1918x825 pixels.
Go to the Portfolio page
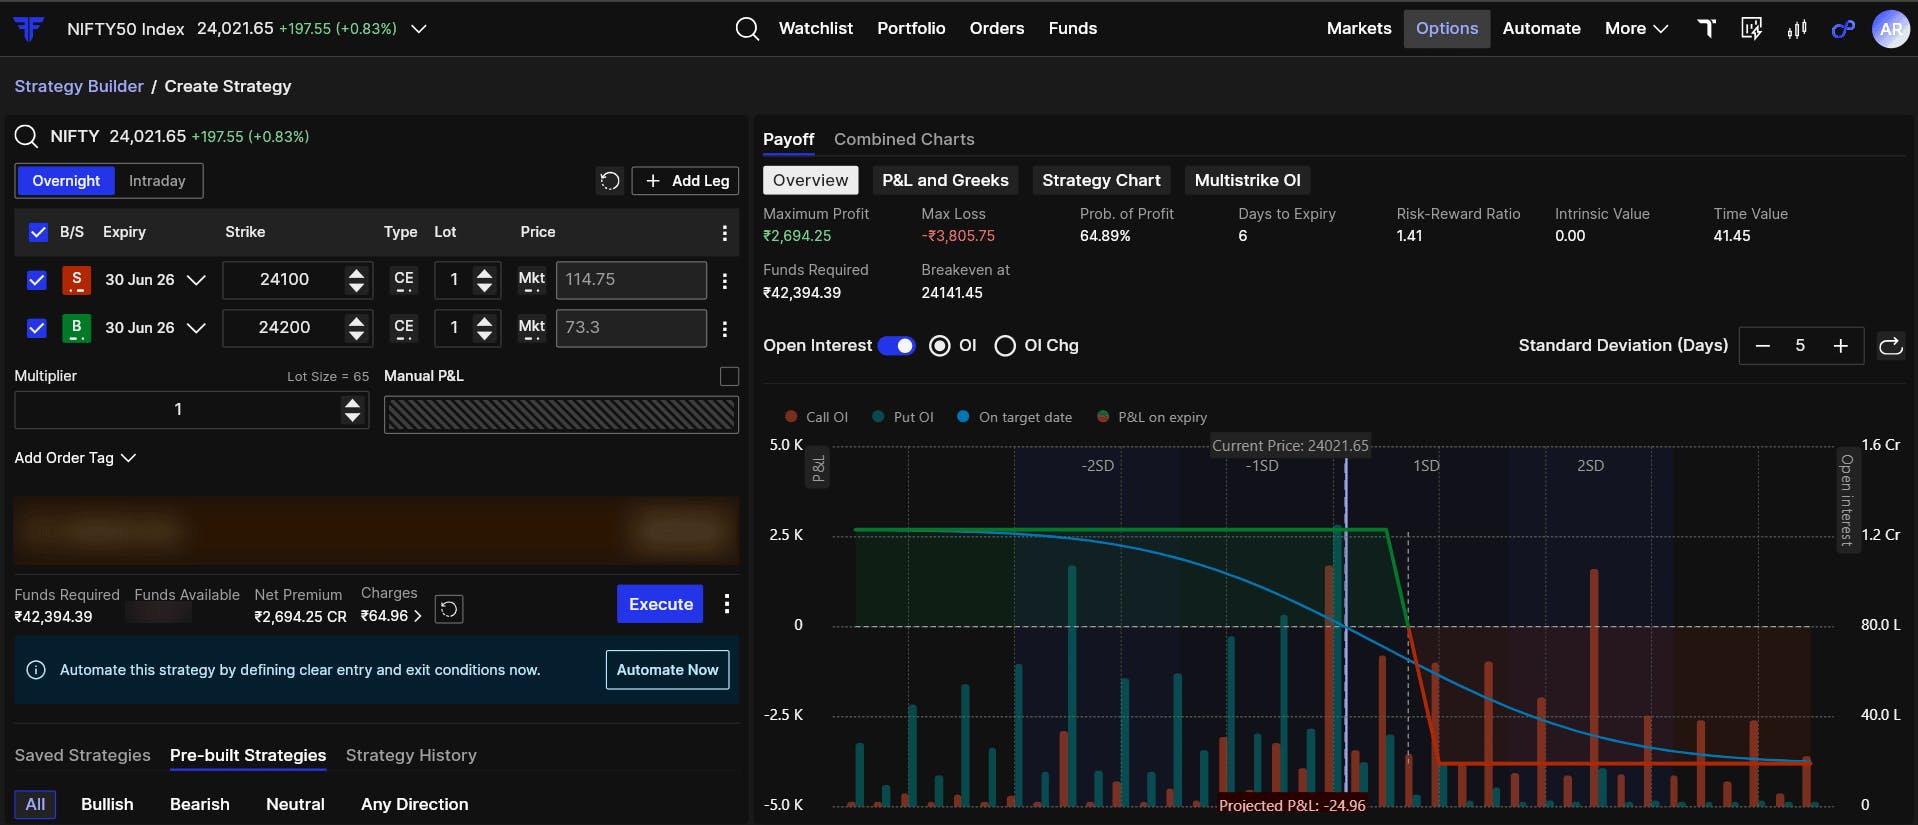click(911, 29)
